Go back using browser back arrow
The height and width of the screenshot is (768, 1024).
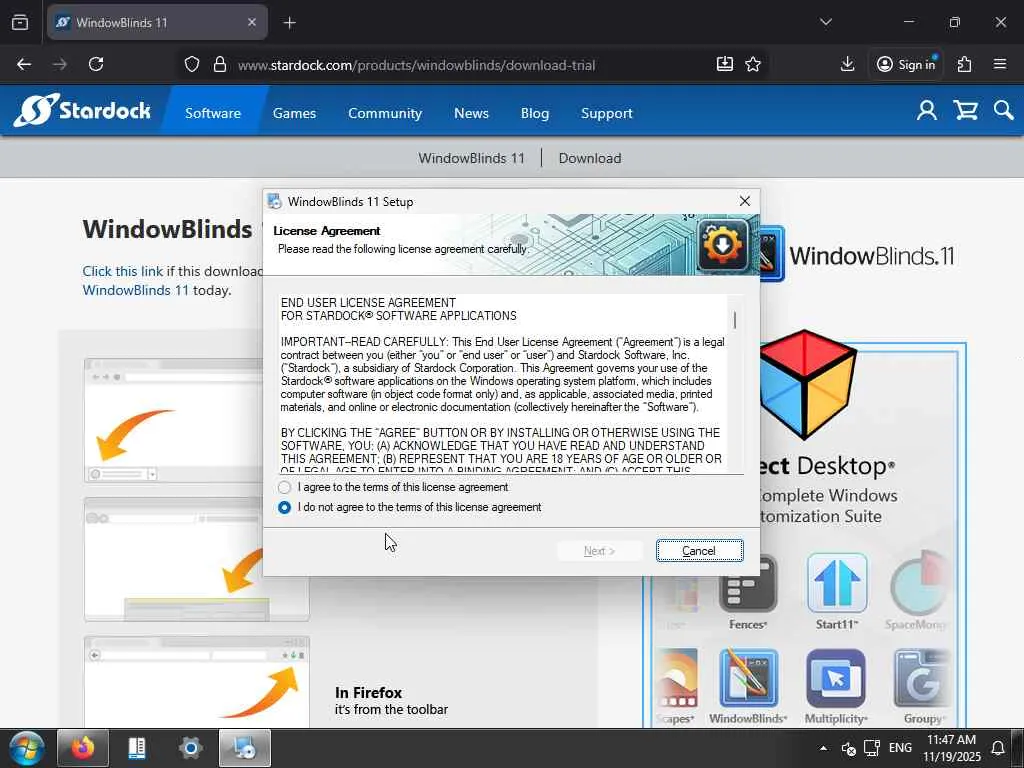click(x=24, y=64)
